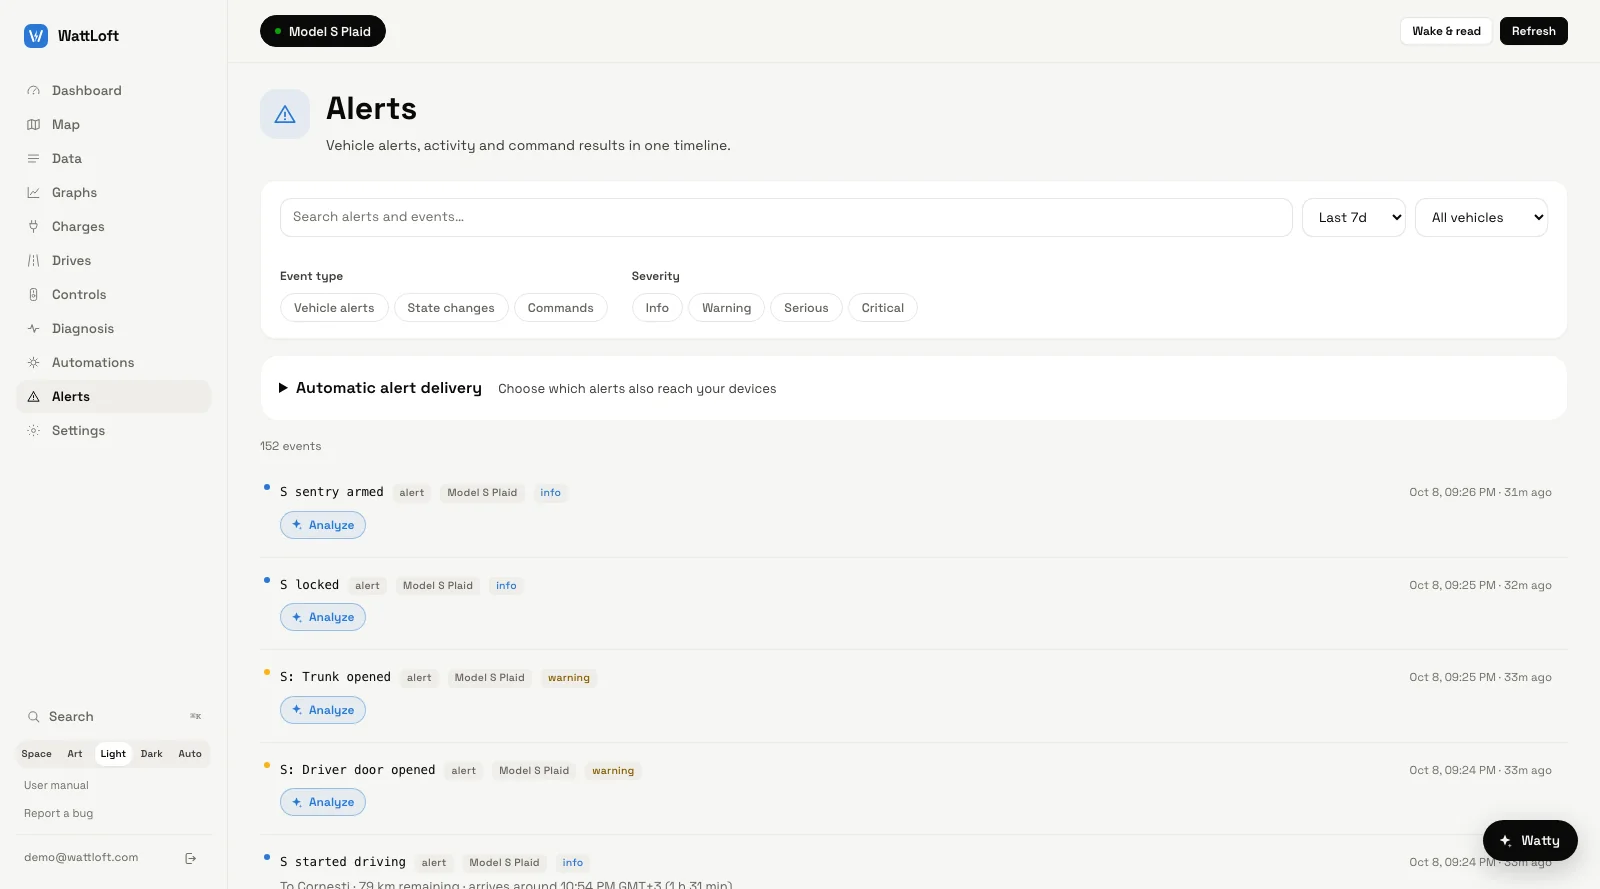The width and height of the screenshot is (1600, 889).
Task: Click the Alerts triangle icon in sidebar
Action: [33, 397]
